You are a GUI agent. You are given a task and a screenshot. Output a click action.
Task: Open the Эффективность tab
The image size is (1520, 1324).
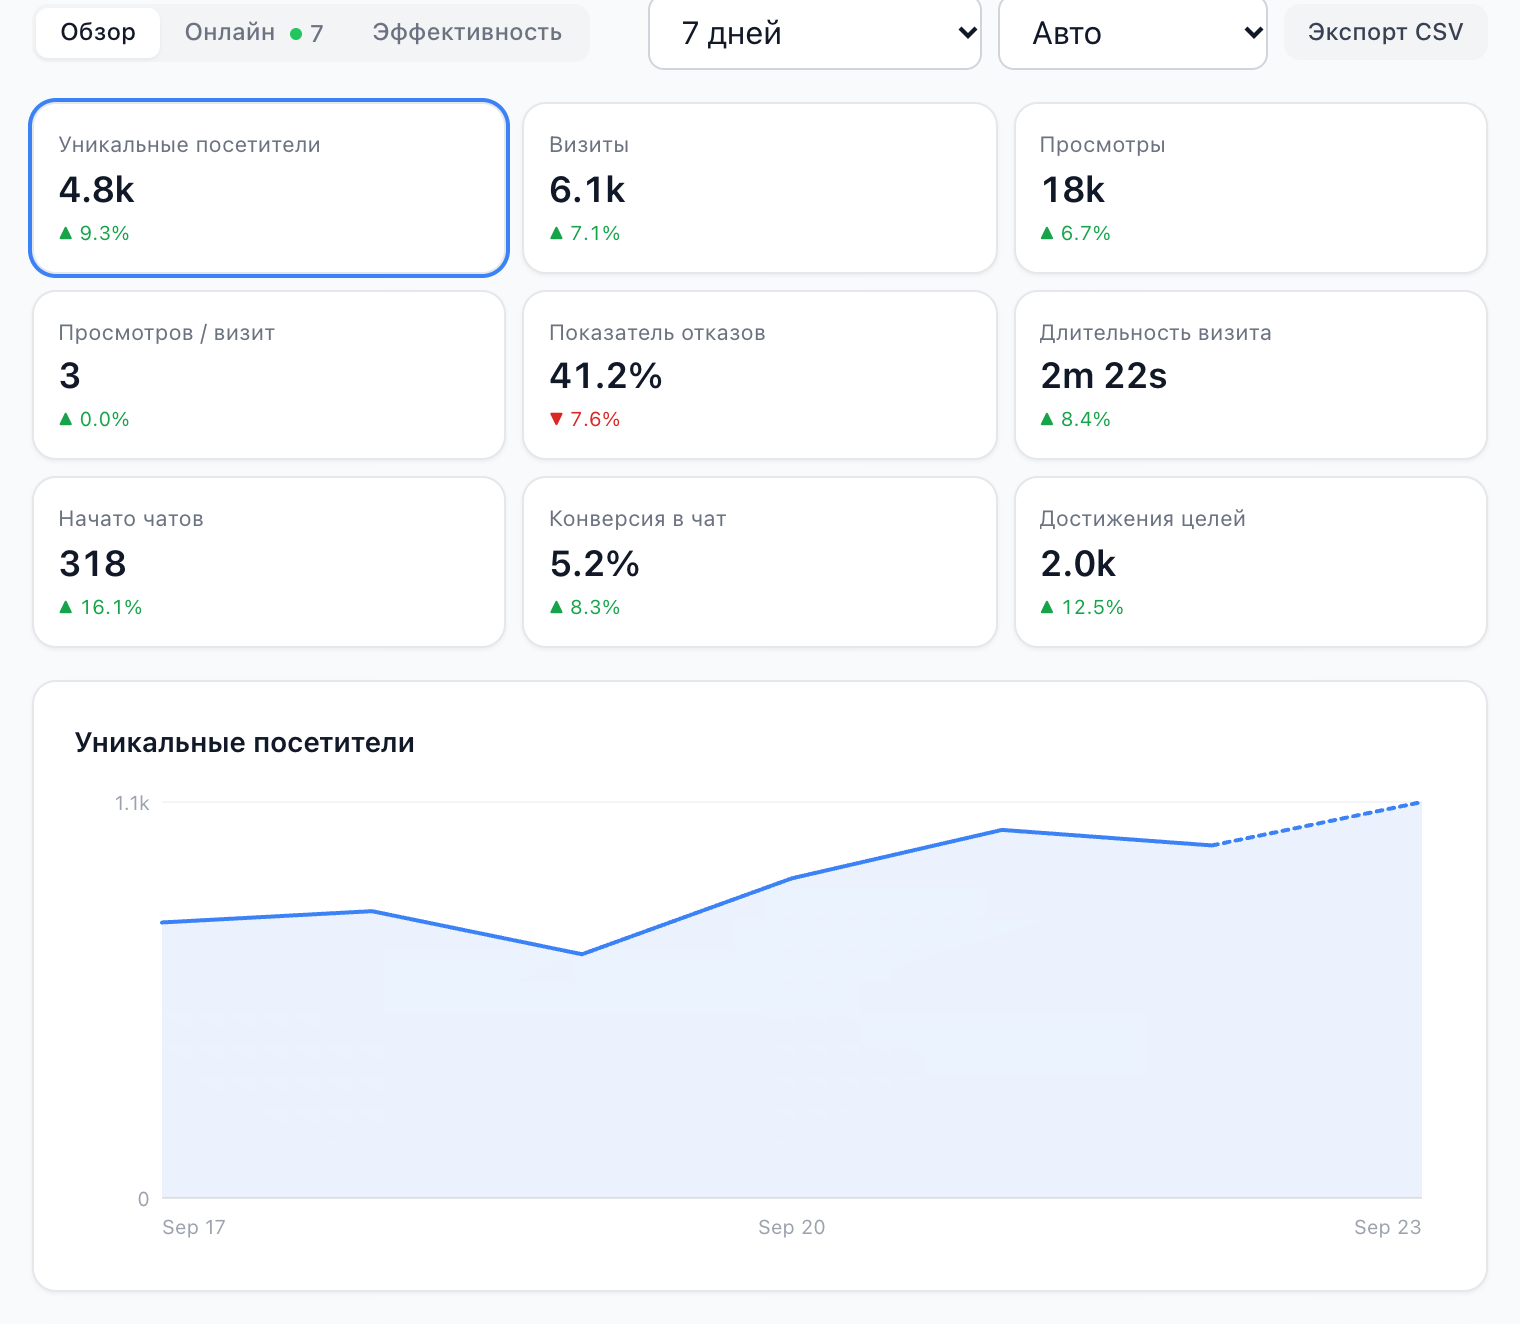[x=467, y=33]
